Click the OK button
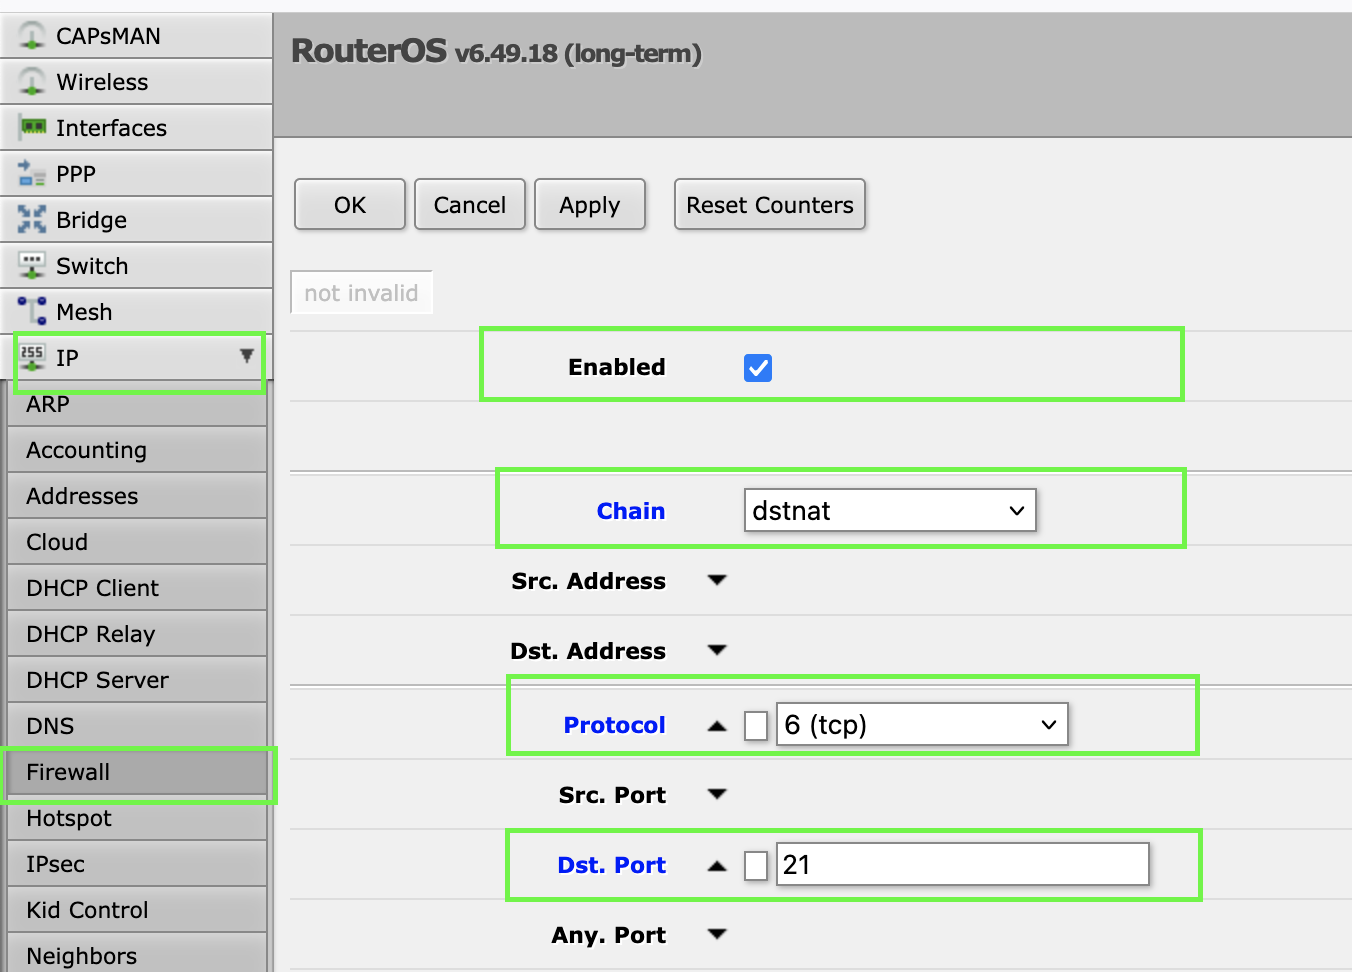The height and width of the screenshot is (972, 1352). click(350, 204)
